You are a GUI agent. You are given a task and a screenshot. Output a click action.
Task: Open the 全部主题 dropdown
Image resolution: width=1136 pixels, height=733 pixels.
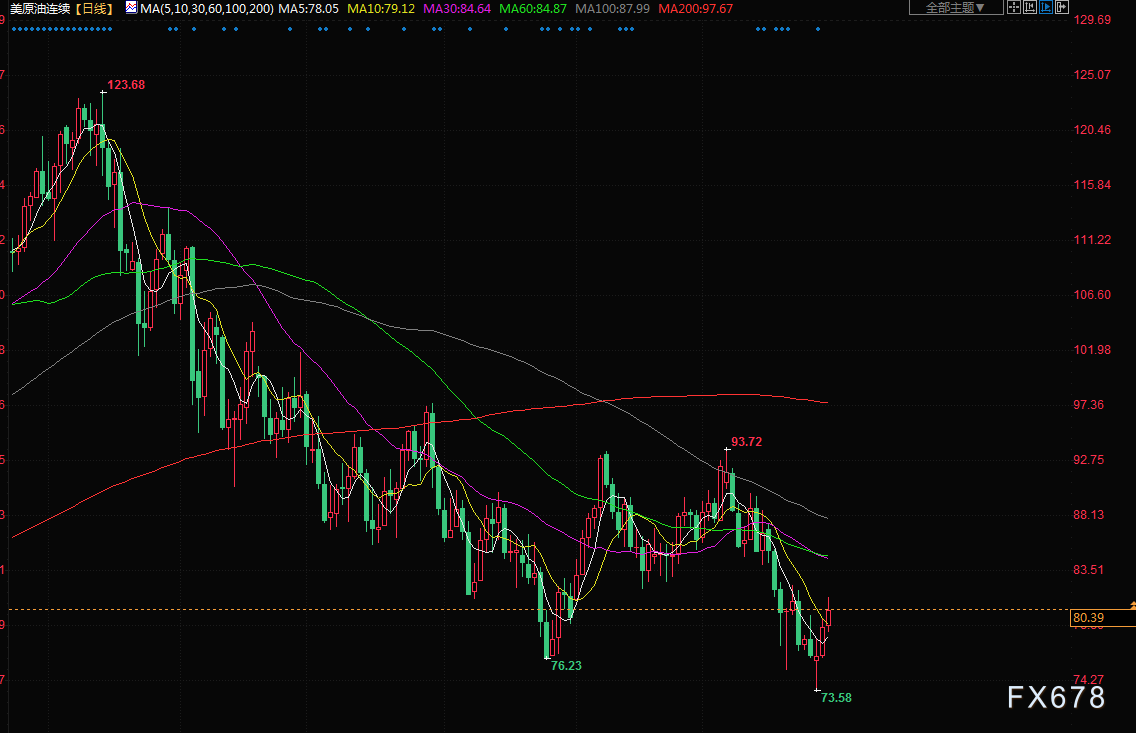click(956, 7)
